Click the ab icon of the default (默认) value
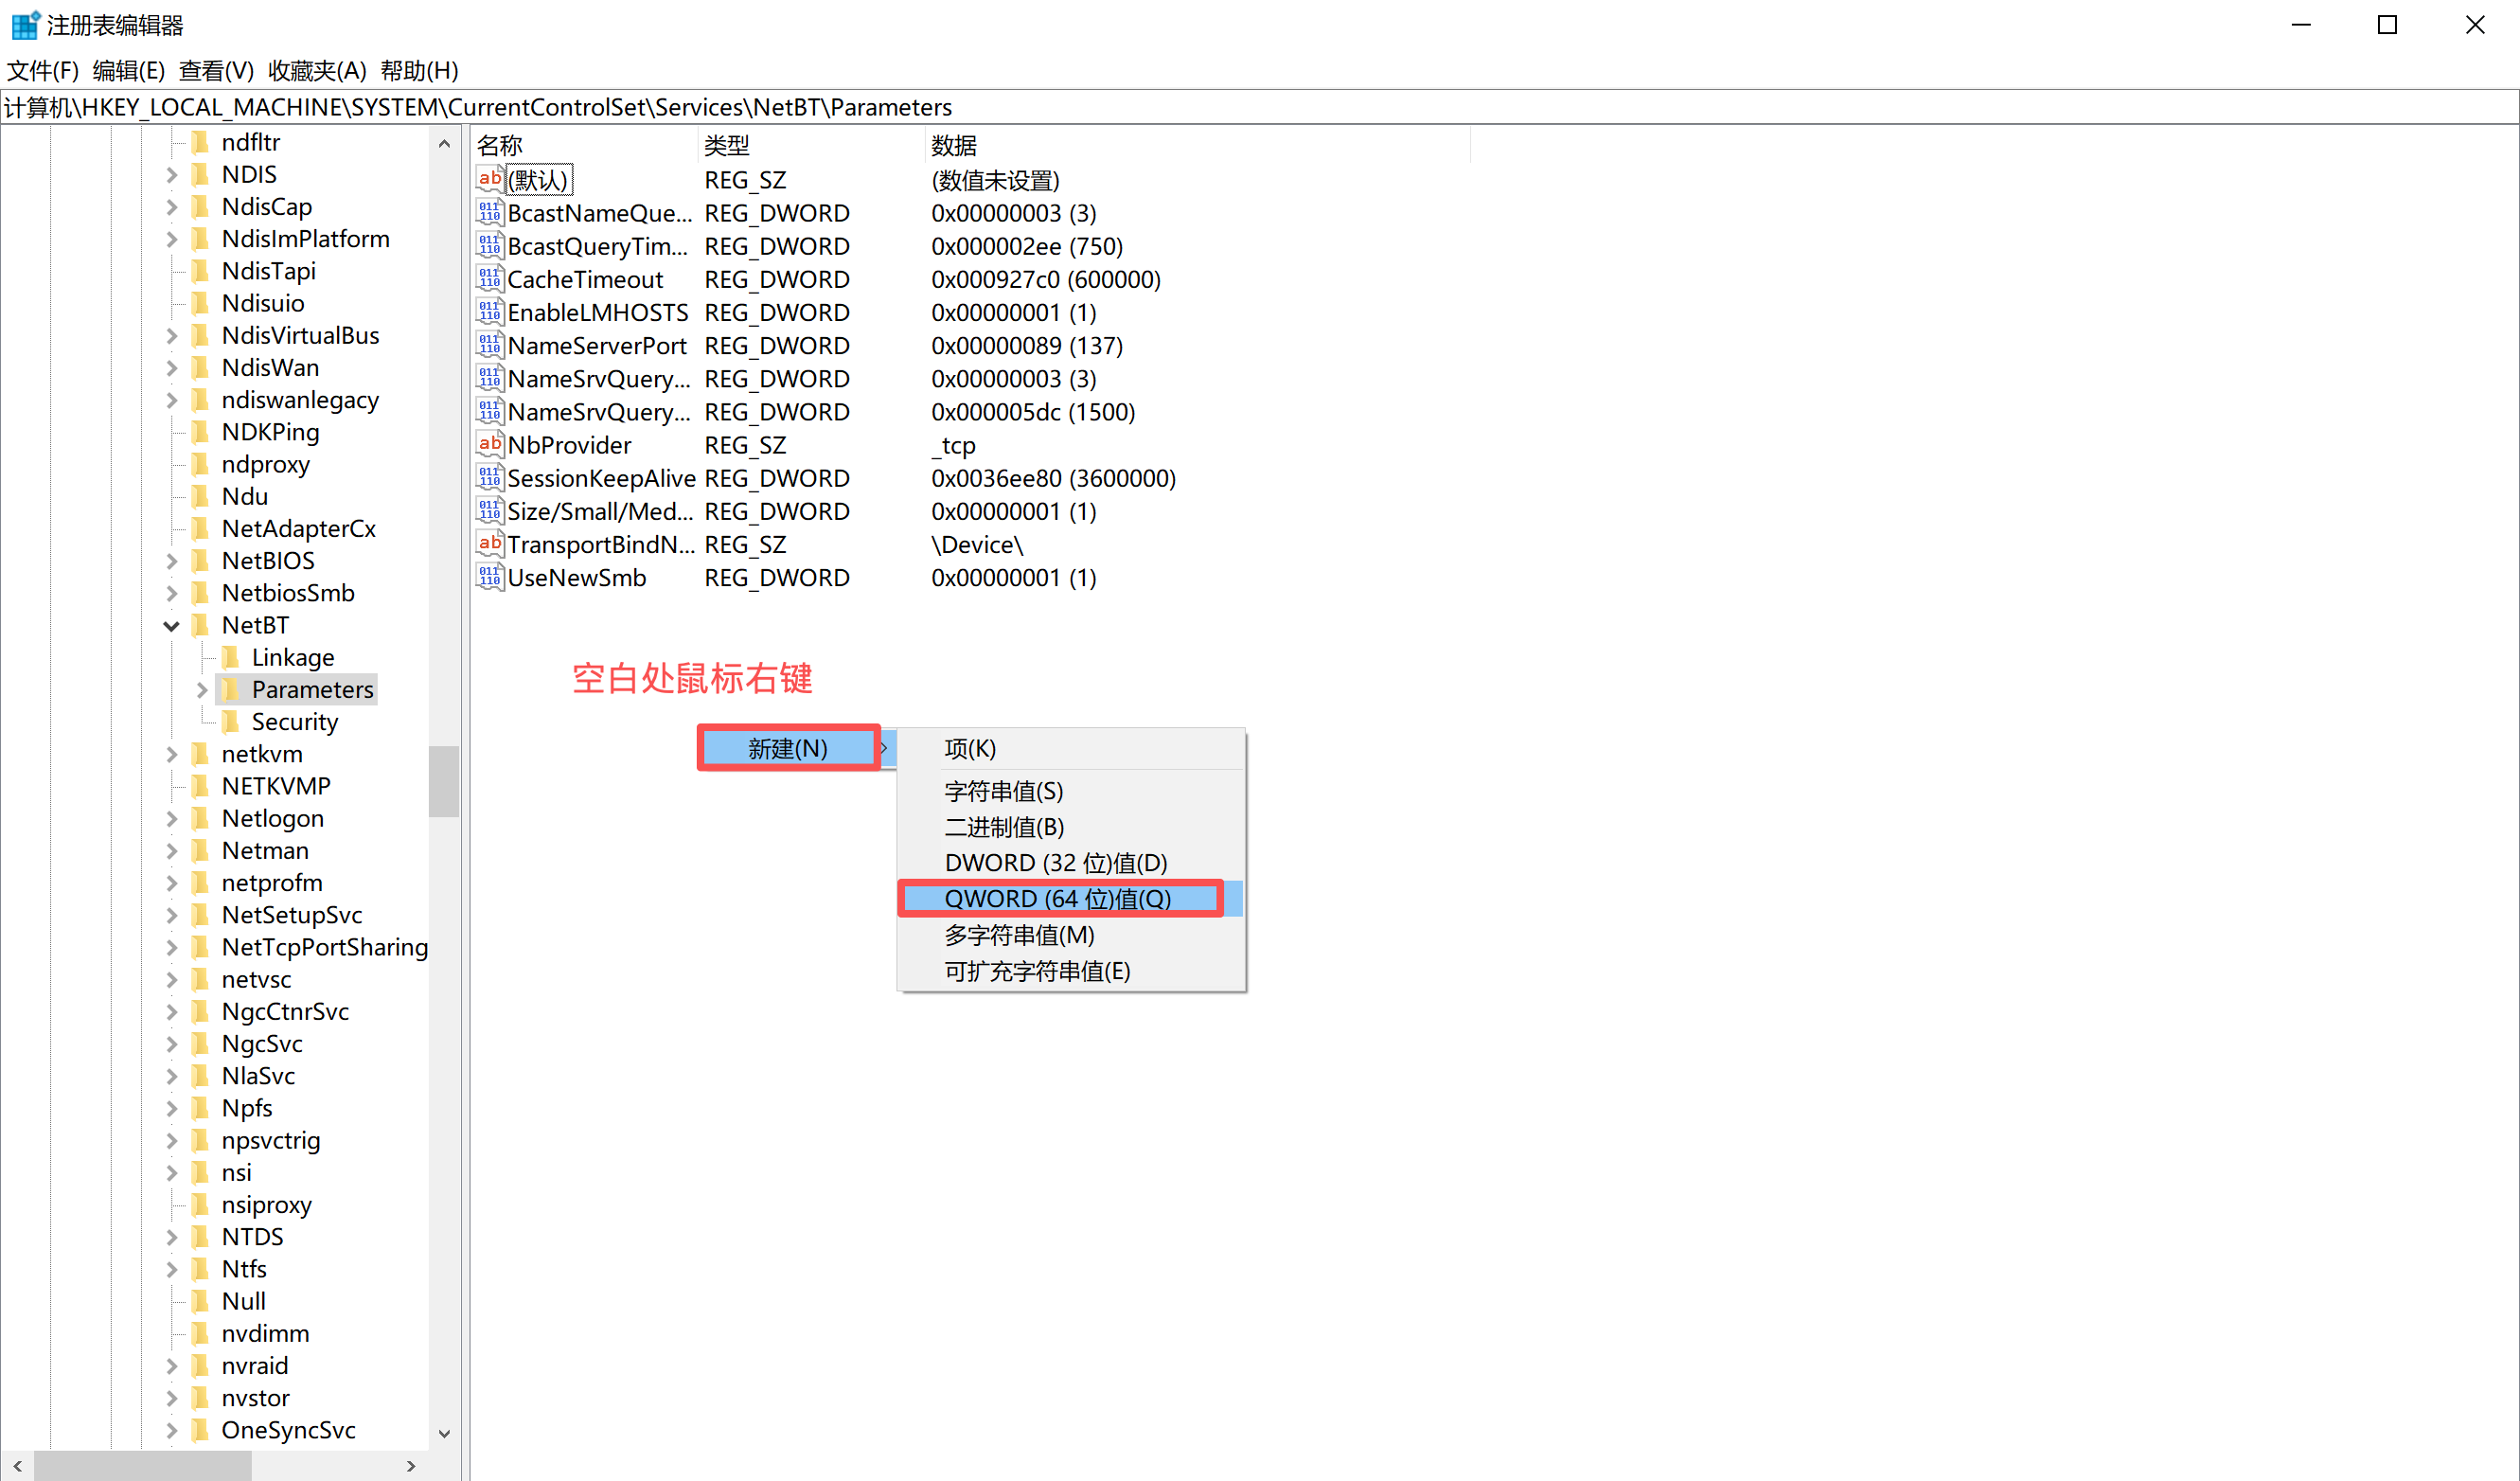This screenshot has height=1481, width=2520. tap(489, 180)
